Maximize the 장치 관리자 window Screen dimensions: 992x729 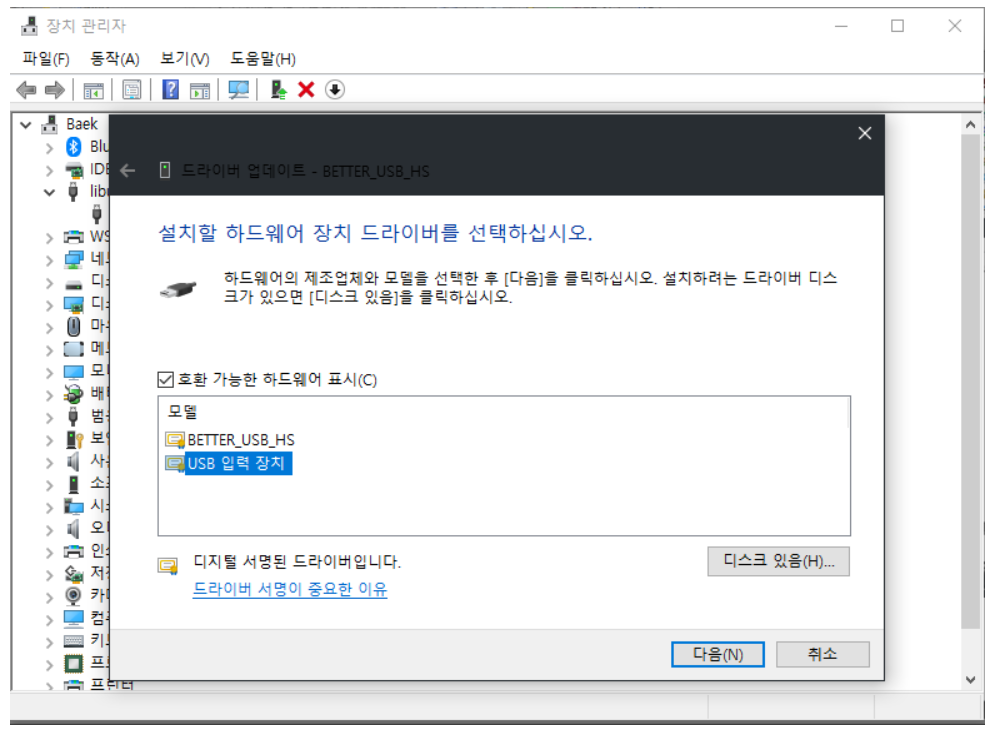[897, 26]
